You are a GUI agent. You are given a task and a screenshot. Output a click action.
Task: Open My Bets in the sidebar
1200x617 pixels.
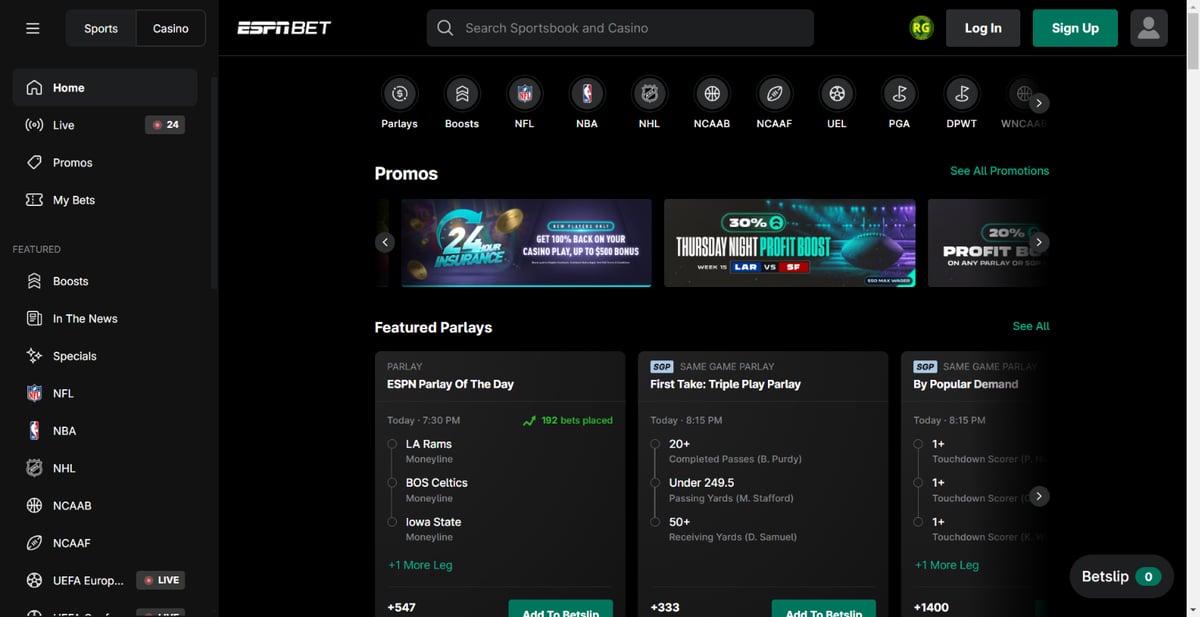[x=105, y=200]
